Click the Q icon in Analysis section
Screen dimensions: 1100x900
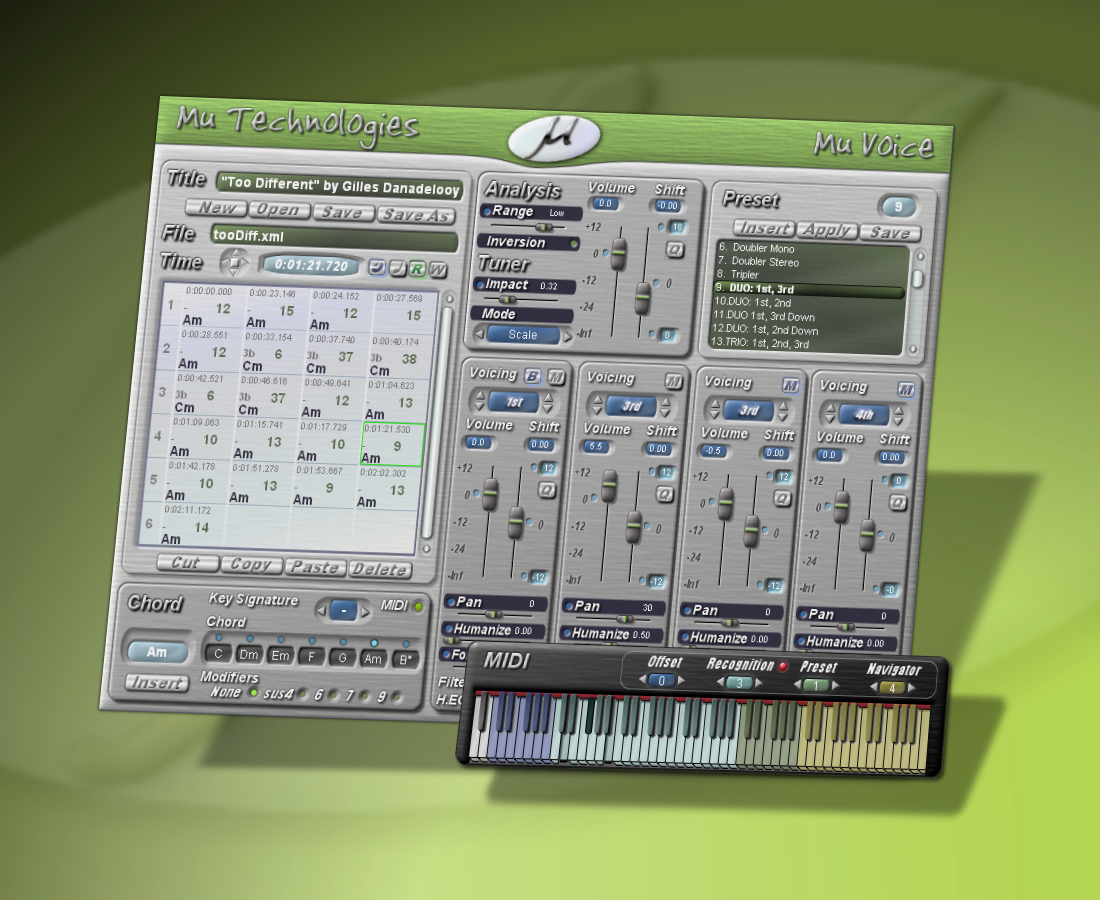675,250
